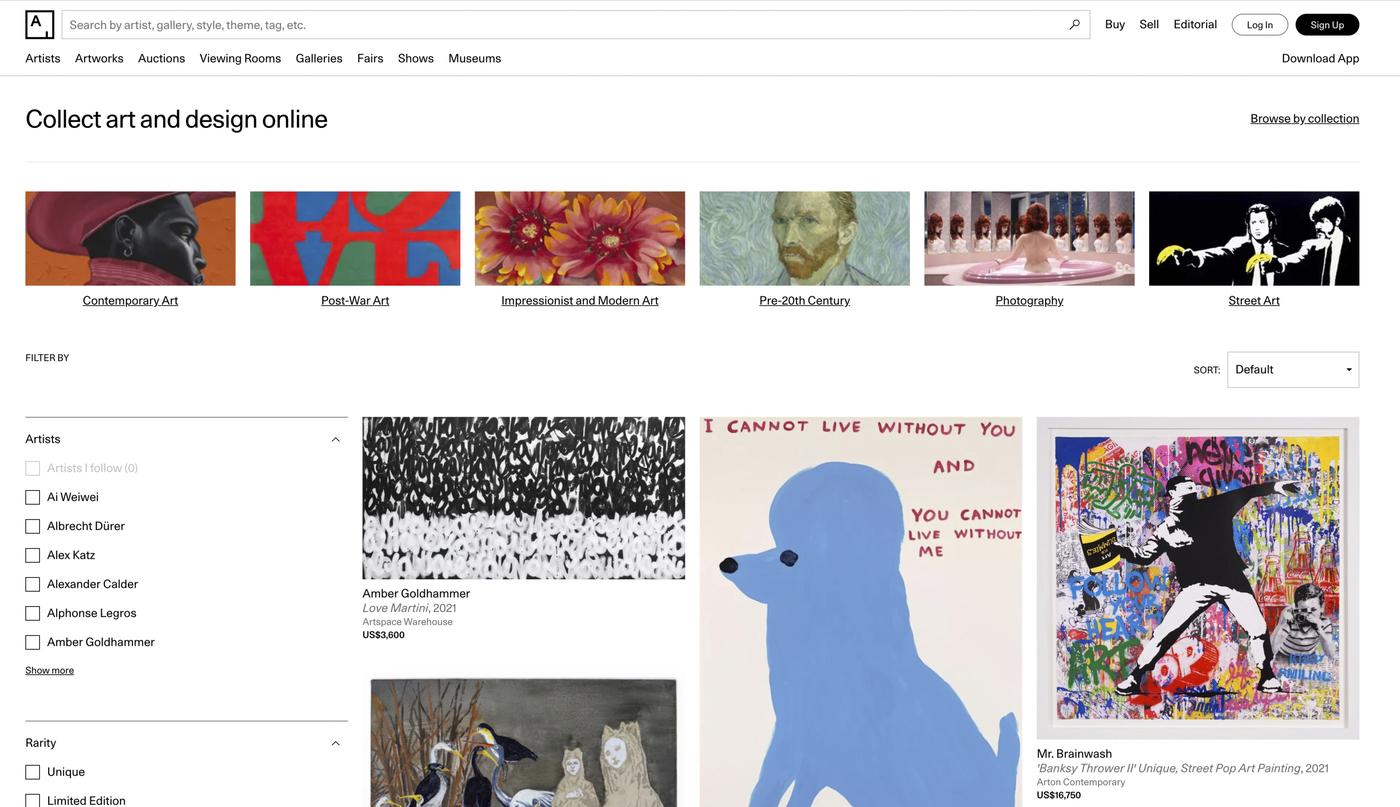
Task: Go to Museums section
Action: [475, 58]
